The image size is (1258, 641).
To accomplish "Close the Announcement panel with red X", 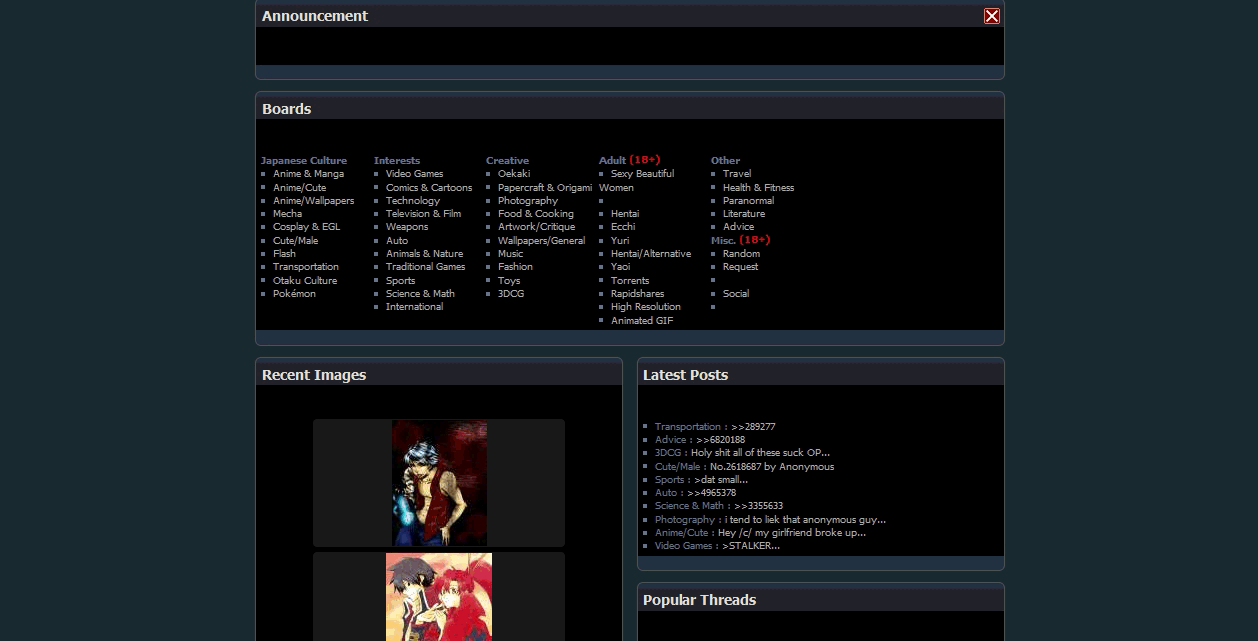I will (x=991, y=16).
